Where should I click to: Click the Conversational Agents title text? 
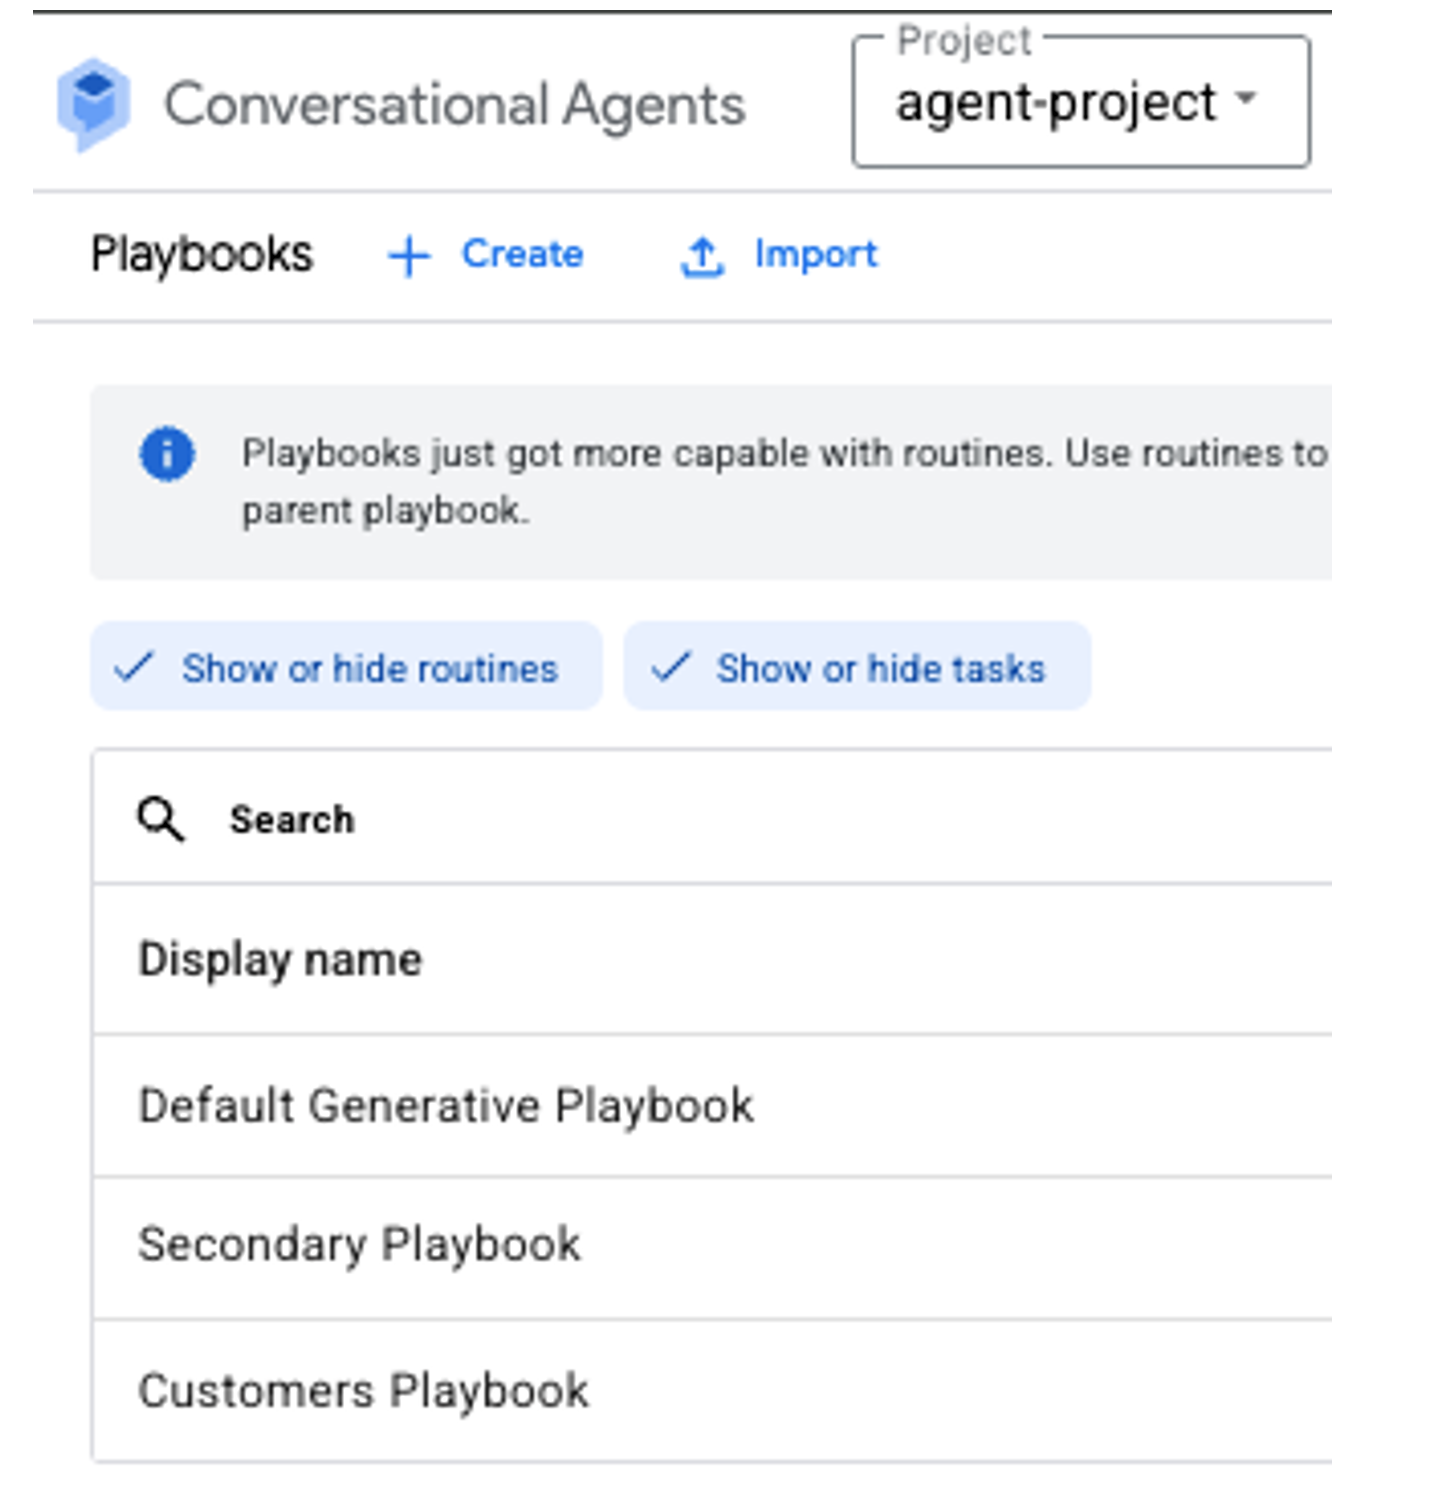click(455, 106)
